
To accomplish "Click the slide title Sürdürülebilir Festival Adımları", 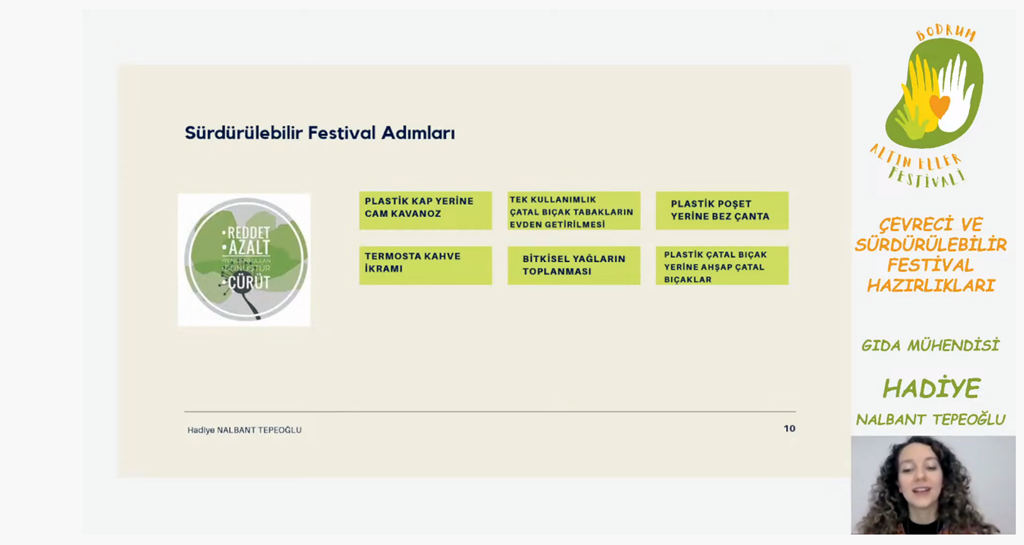I will click(320, 133).
